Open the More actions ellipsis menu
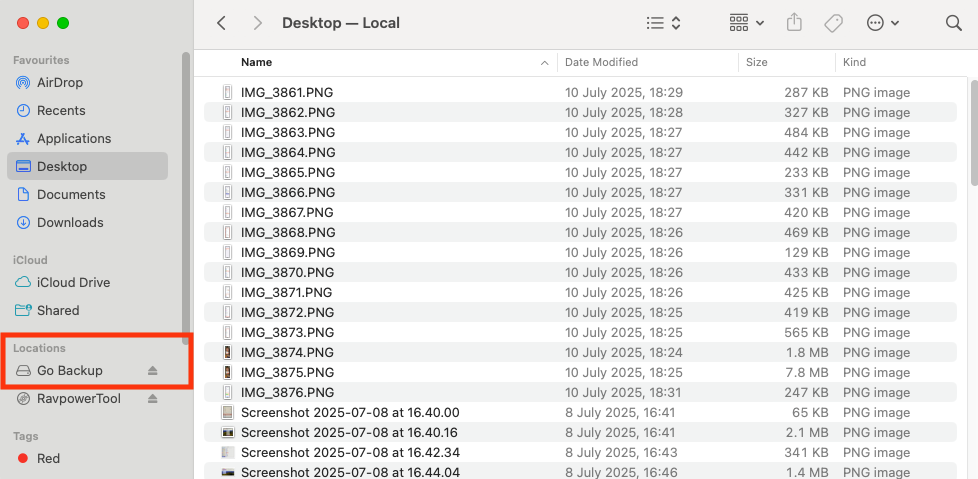 point(883,23)
